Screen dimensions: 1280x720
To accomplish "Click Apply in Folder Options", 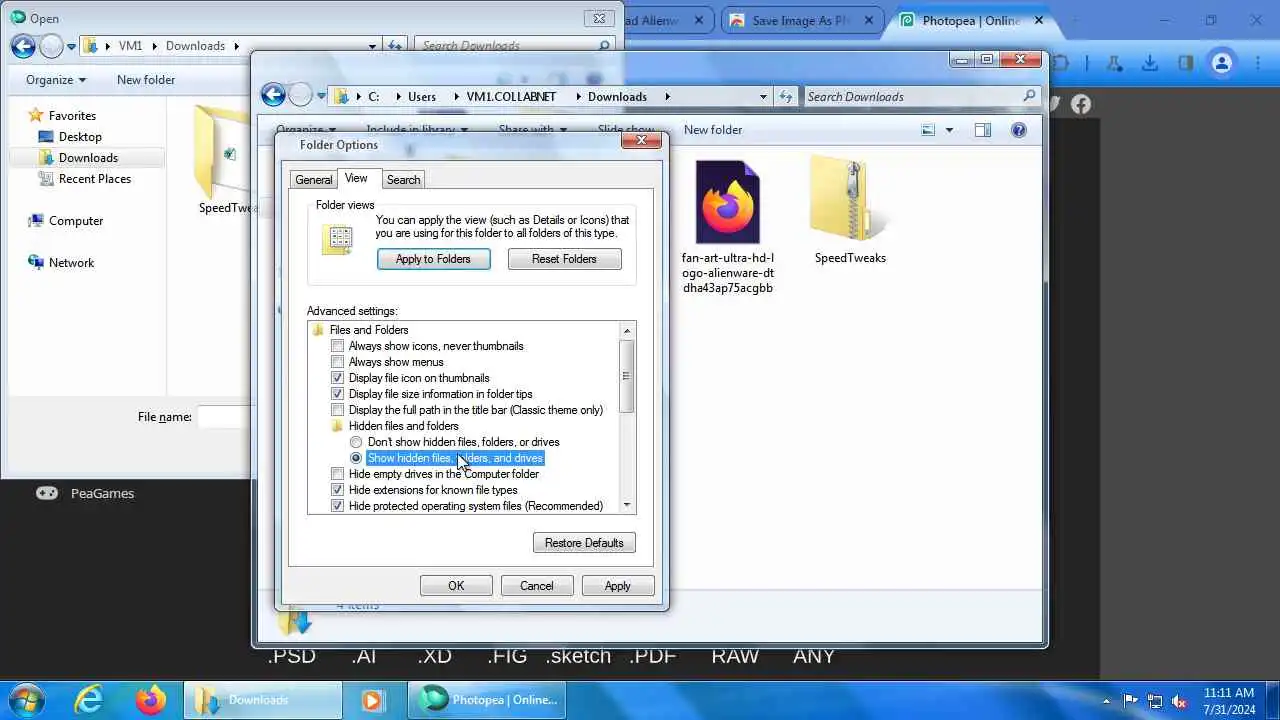I will click(x=618, y=586).
